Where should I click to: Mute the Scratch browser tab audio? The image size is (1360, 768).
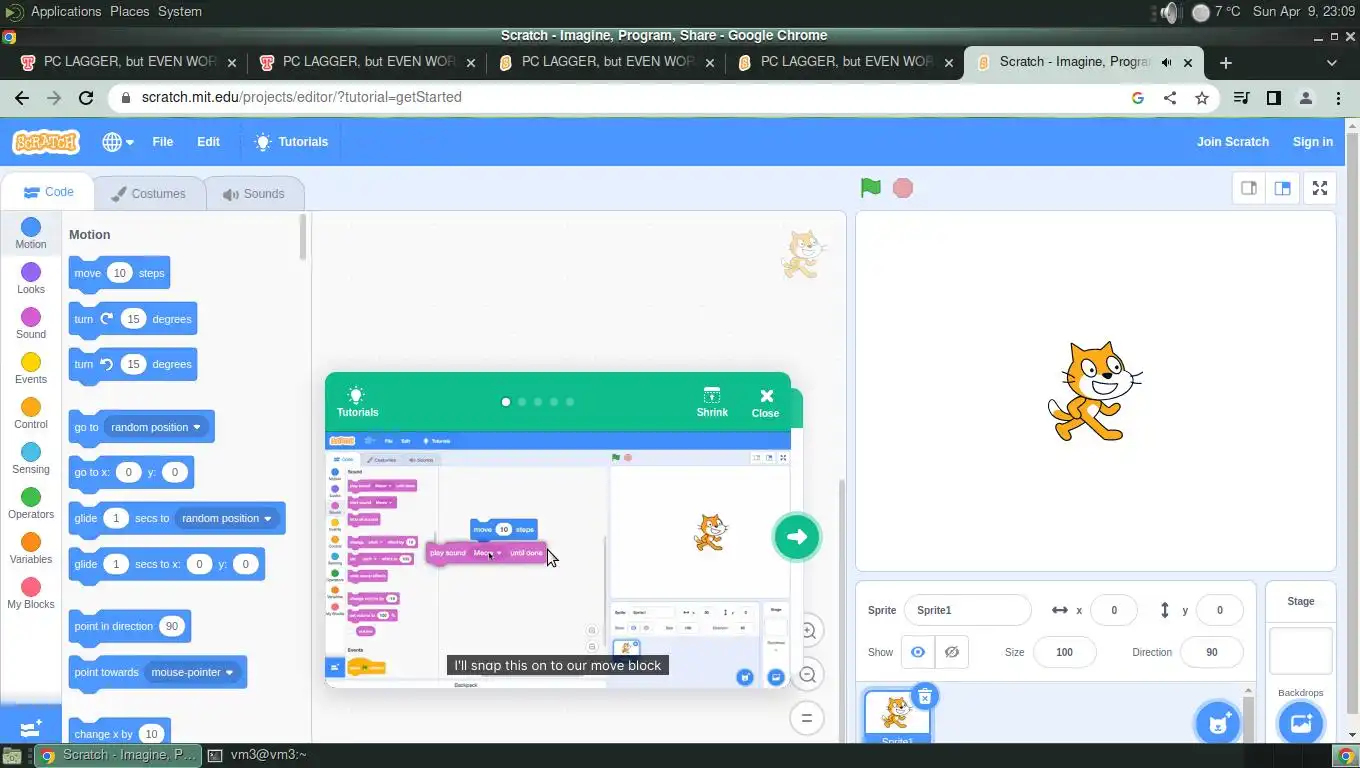pos(1166,62)
